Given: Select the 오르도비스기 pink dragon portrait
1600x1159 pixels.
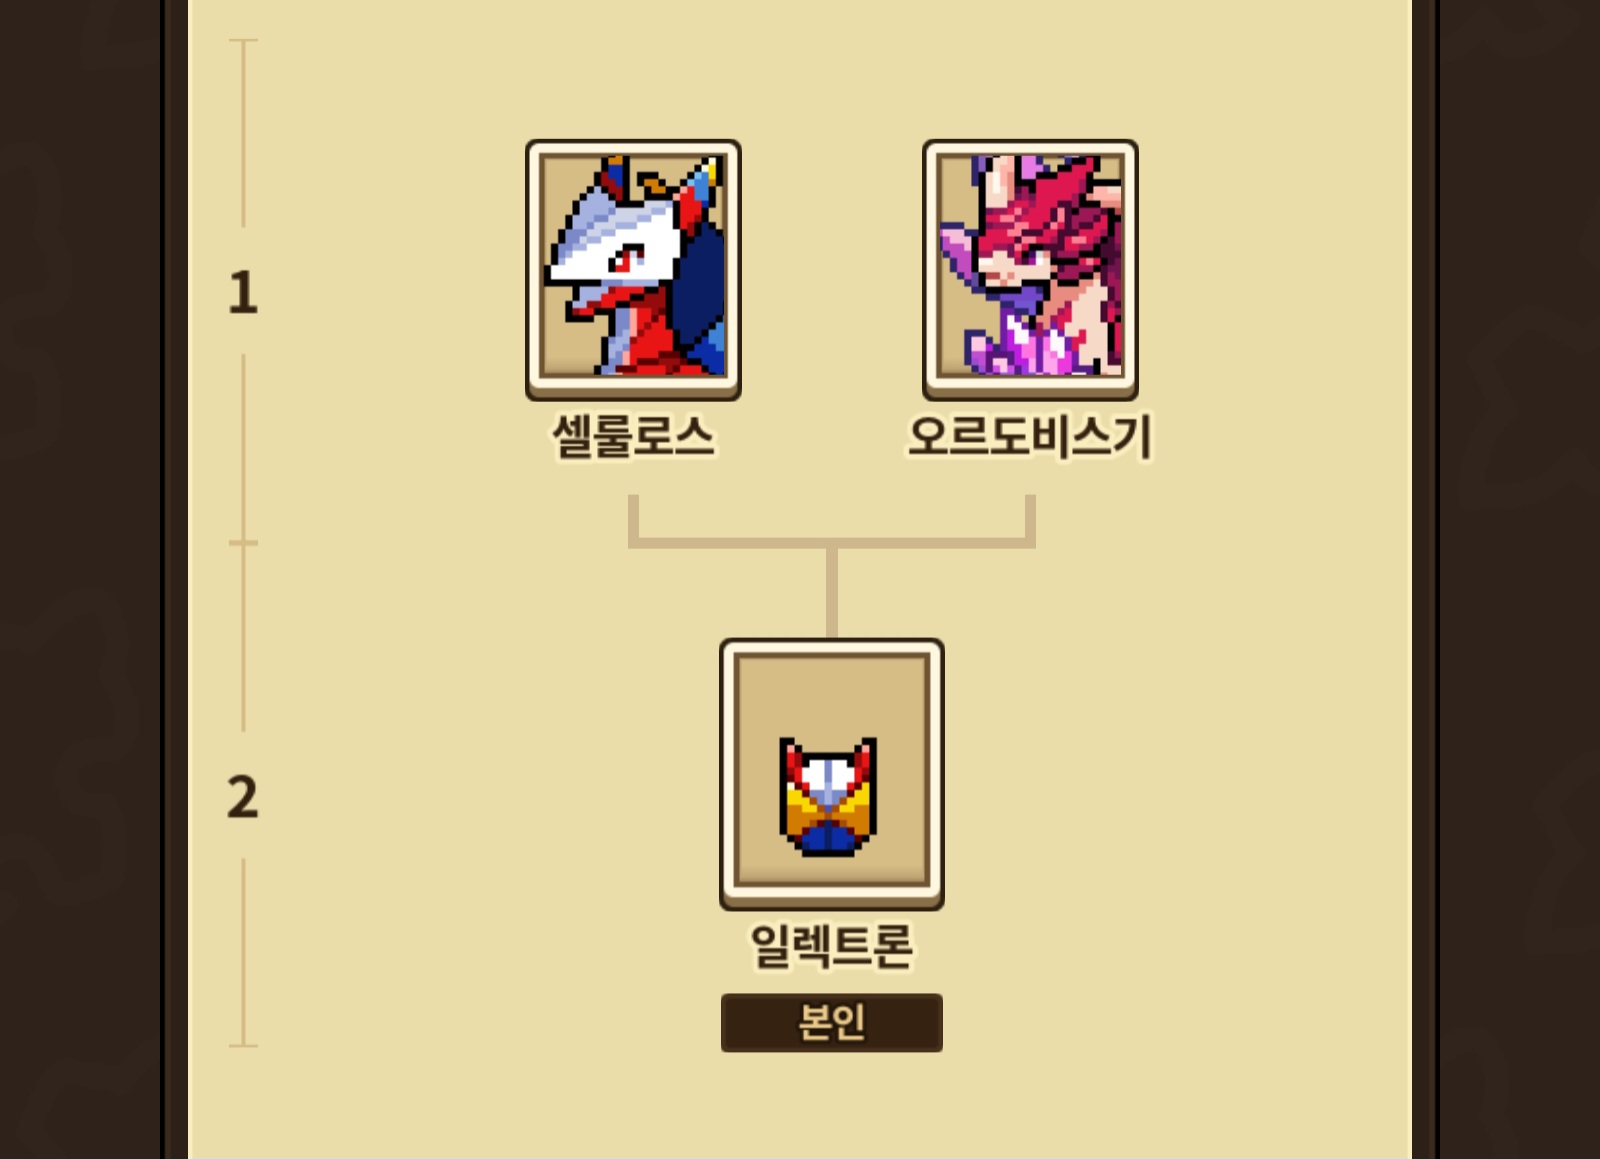Looking at the screenshot, I should pyautogui.click(x=1030, y=270).
